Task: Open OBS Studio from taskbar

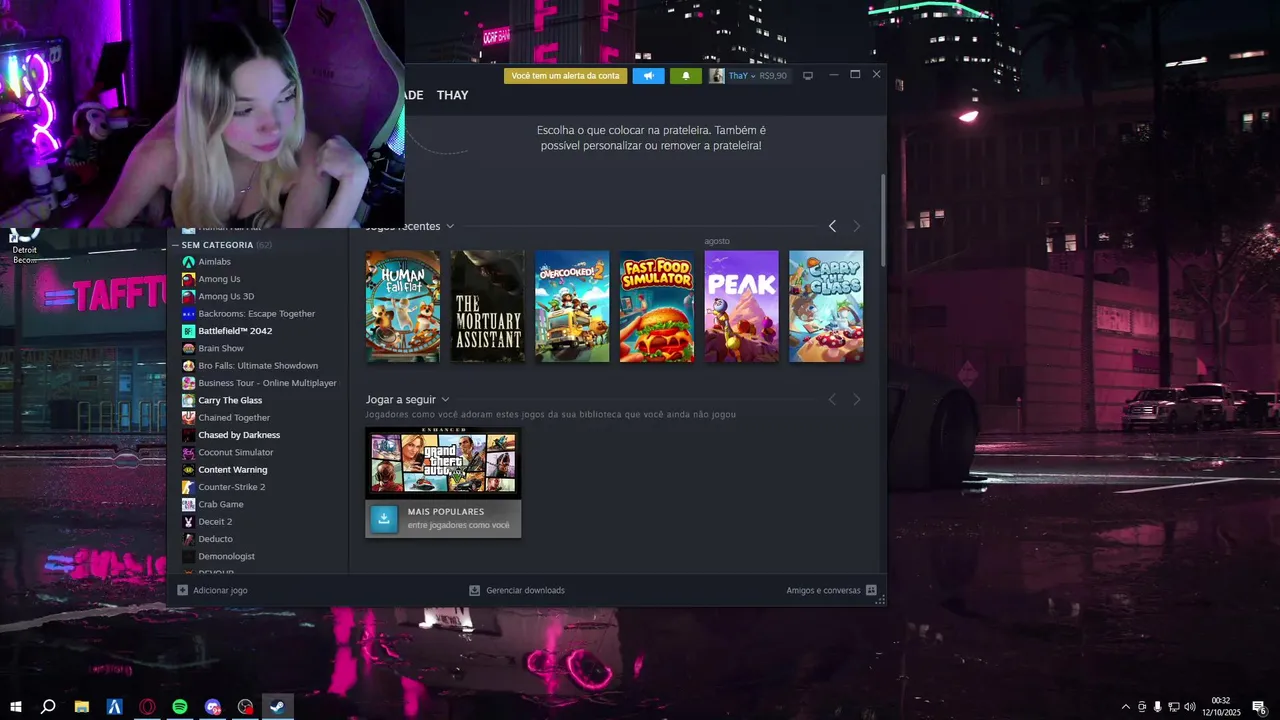Action: tap(246, 707)
